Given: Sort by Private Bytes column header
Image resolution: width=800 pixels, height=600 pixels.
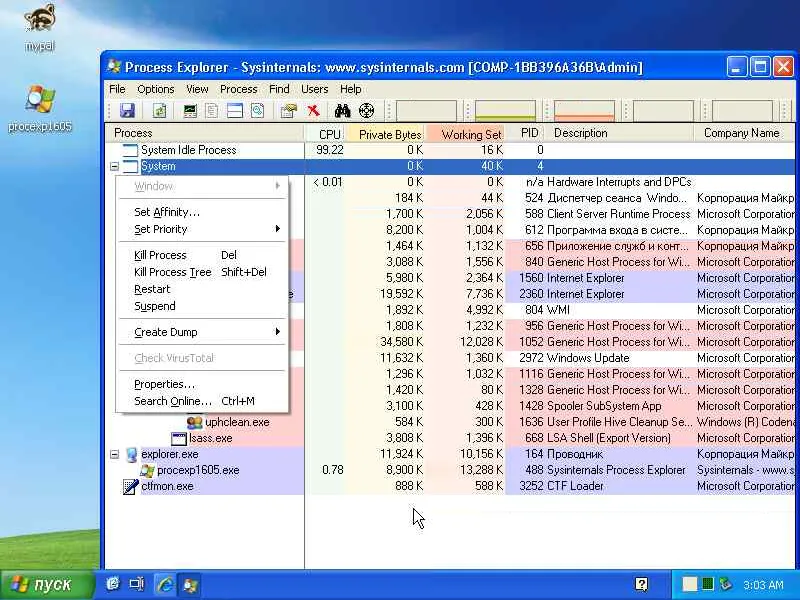Looking at the screenshot, I should coord(386,134).
